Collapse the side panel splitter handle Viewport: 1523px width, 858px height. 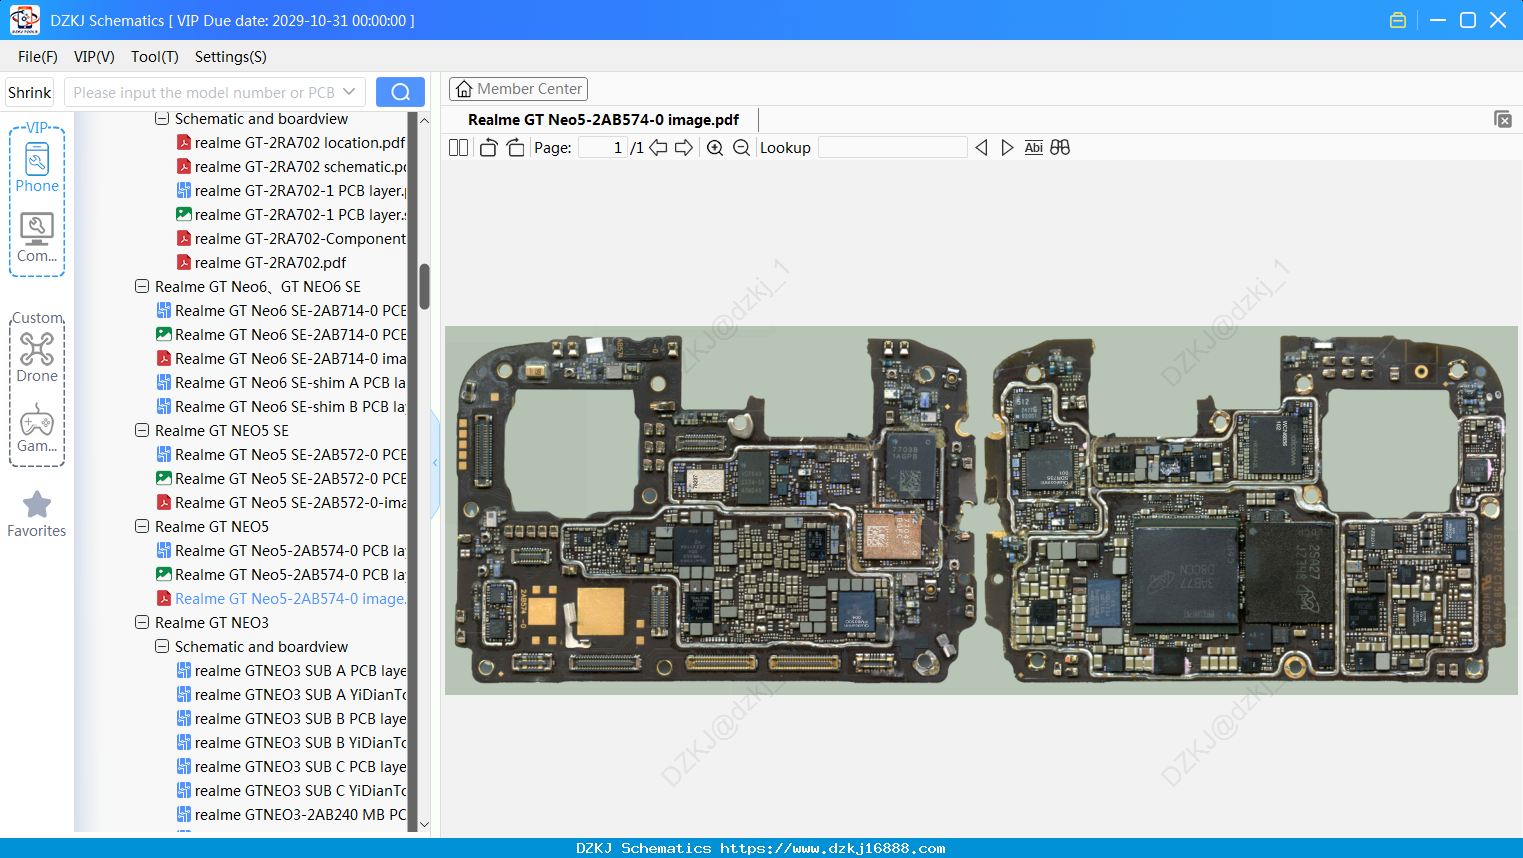click(435, 463)
